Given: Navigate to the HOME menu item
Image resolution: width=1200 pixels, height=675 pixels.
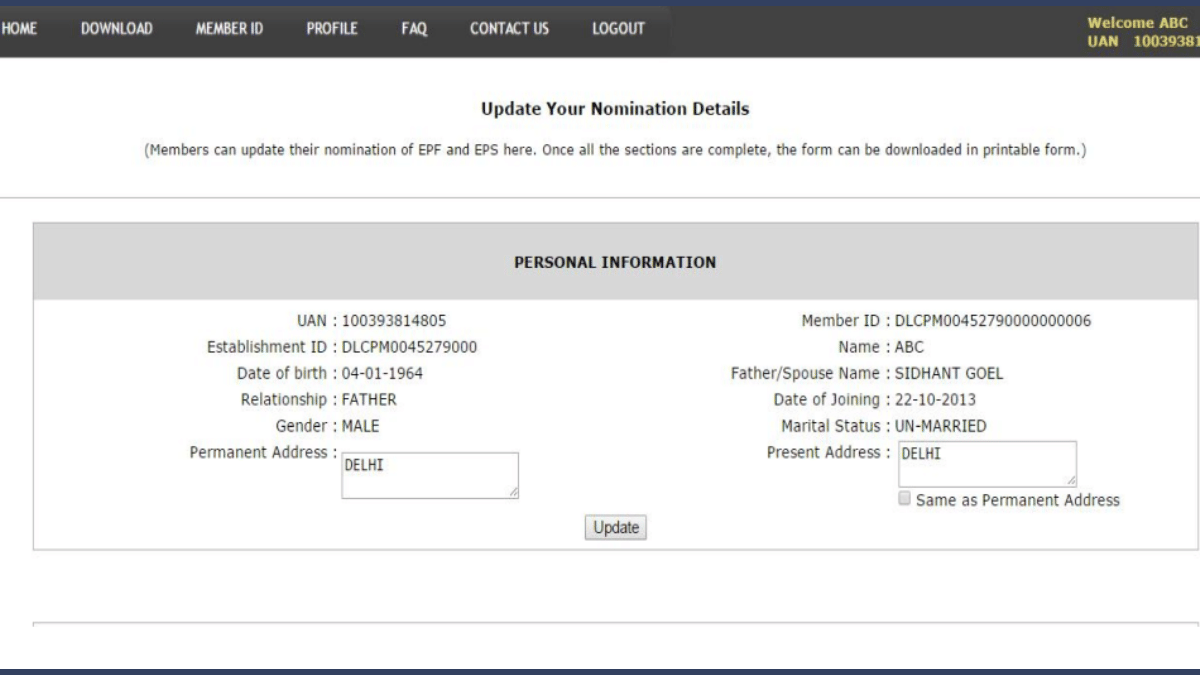Looking at the screenshot, I should coord(18,31).
